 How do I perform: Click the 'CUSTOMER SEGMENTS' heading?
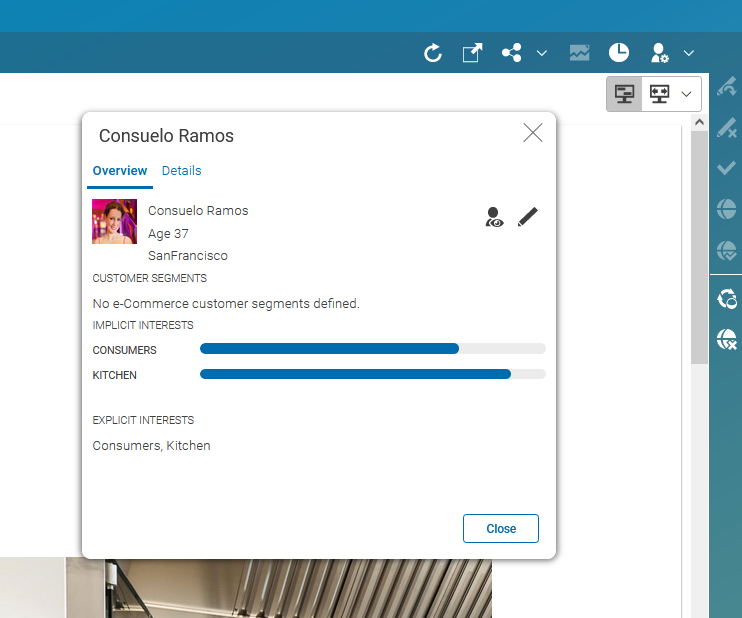tap(150, 278)
